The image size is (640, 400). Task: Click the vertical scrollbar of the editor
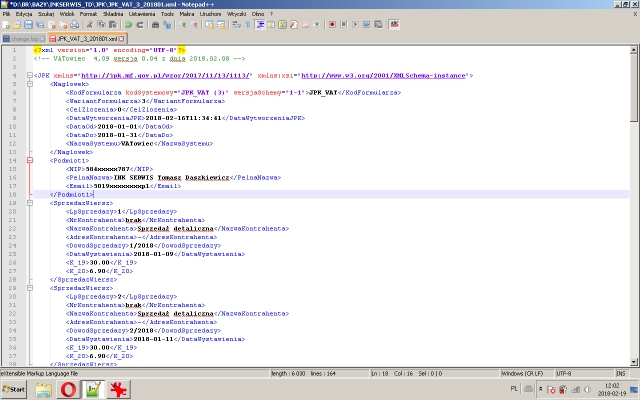coord(634,200)
